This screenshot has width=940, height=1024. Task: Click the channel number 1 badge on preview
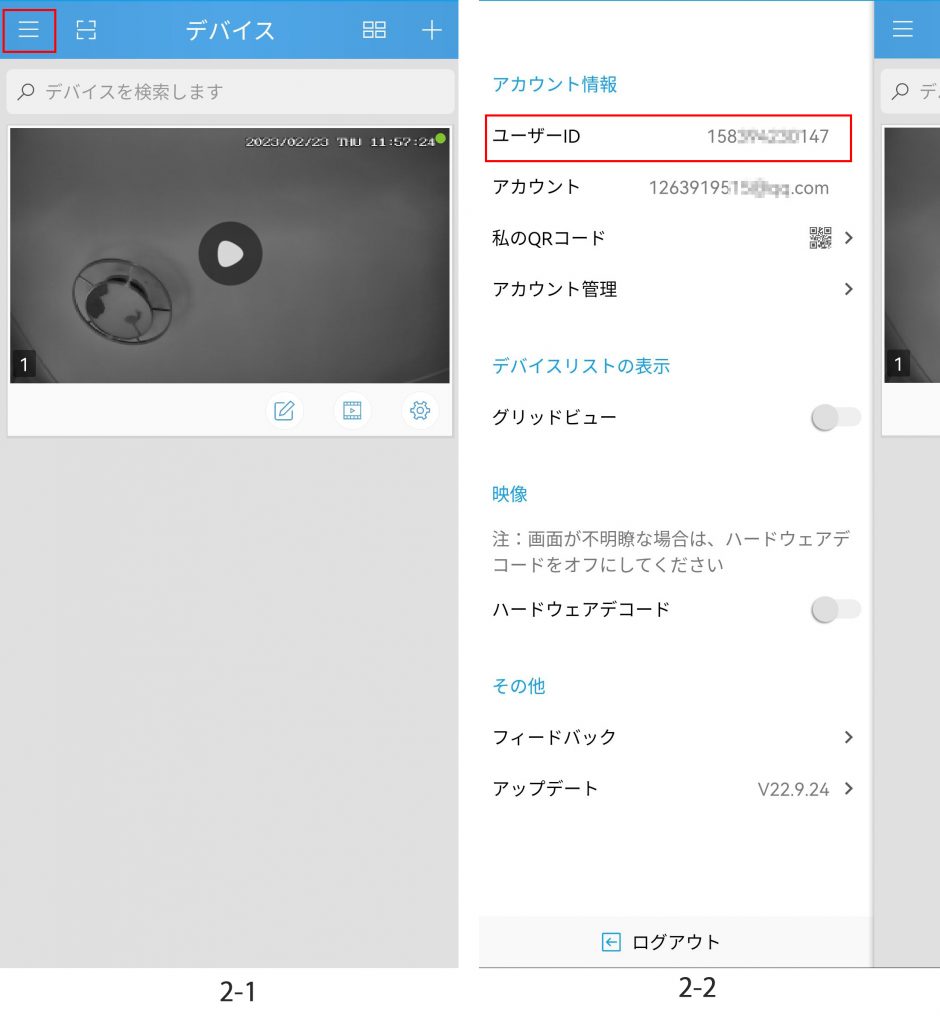pyautogui.click(x=24, y=364)
